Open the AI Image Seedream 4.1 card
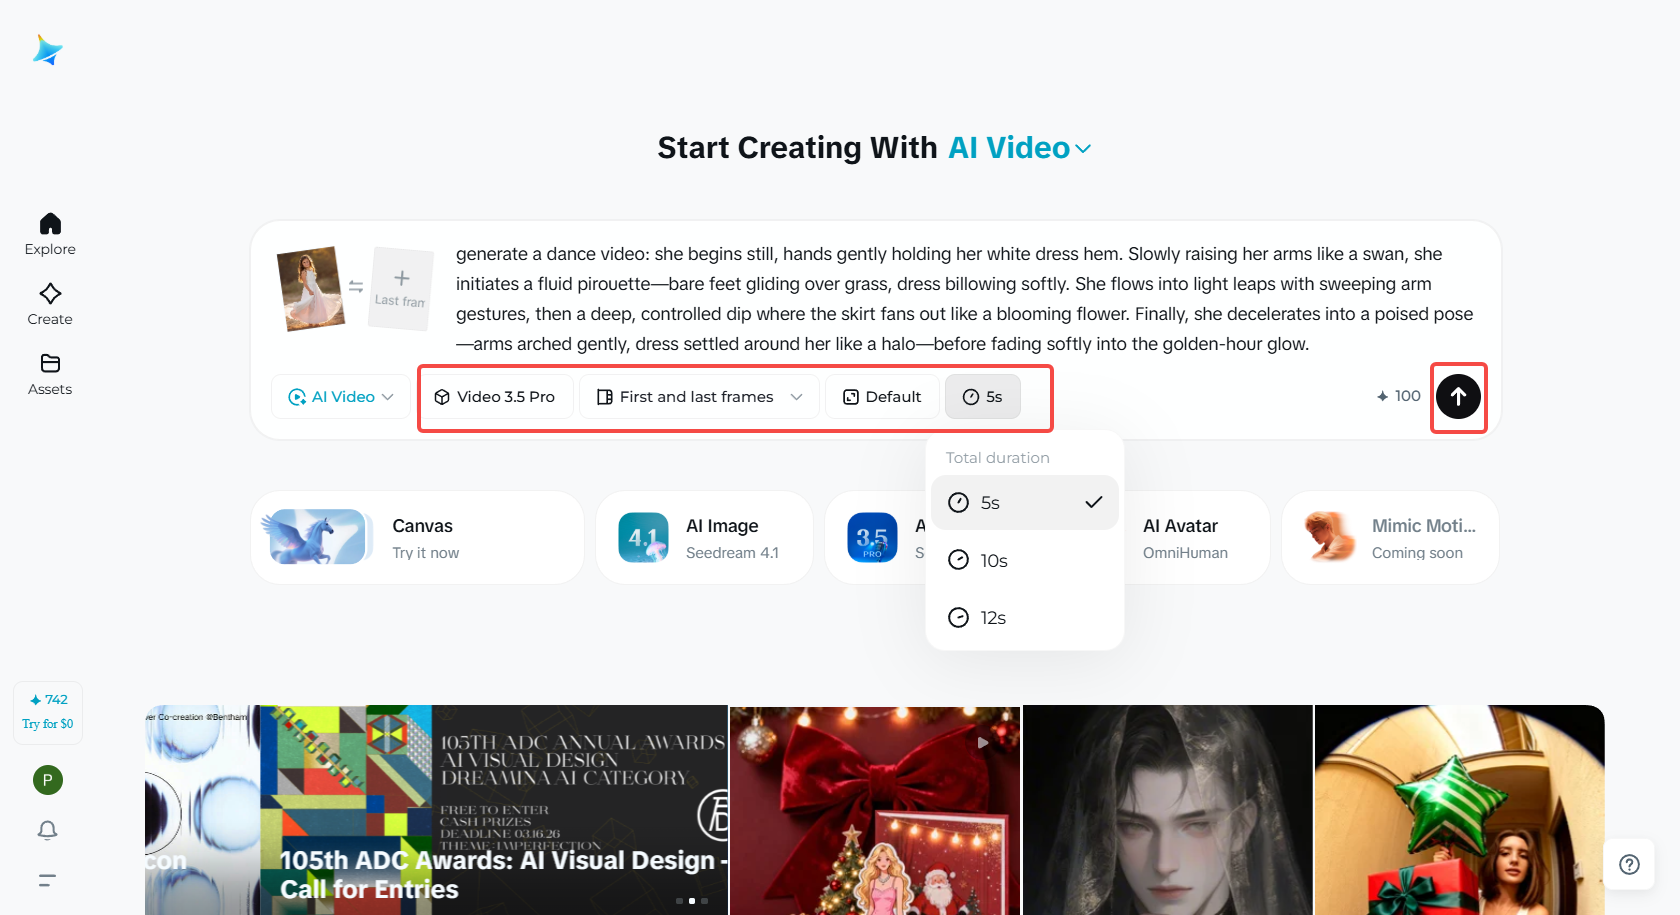The height and width of the screenshot is (915, 1680). pos(704,538)
